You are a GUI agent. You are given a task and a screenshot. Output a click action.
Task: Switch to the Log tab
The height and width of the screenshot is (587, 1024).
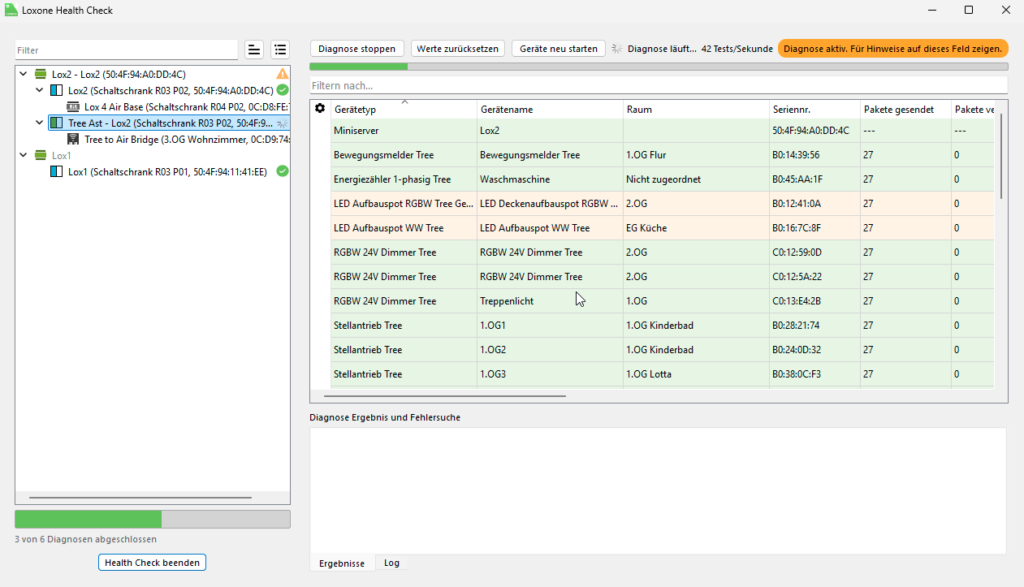392,563
